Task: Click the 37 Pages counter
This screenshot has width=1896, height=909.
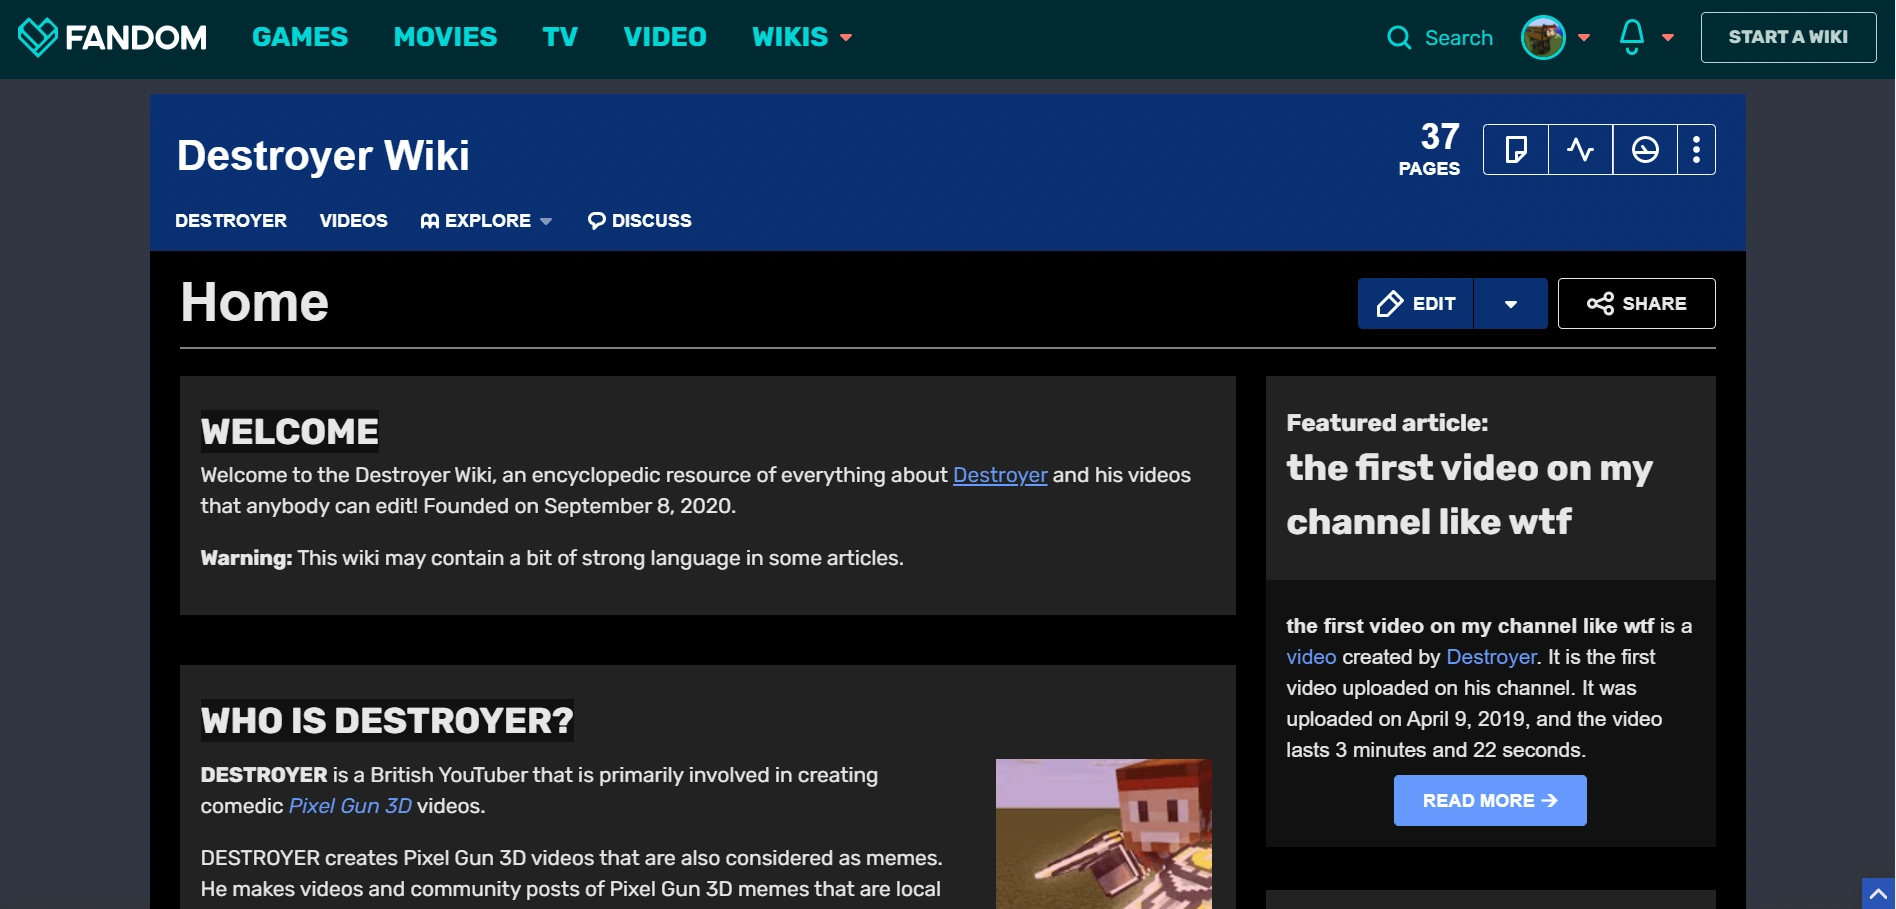Action: coord(1429,149)
